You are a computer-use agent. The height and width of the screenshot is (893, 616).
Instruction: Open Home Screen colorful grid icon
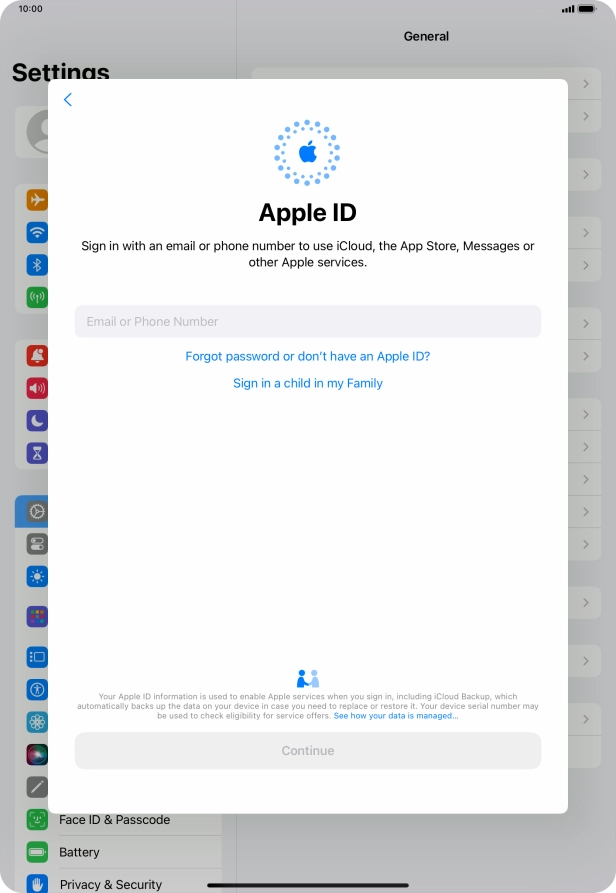pos(37,616)
